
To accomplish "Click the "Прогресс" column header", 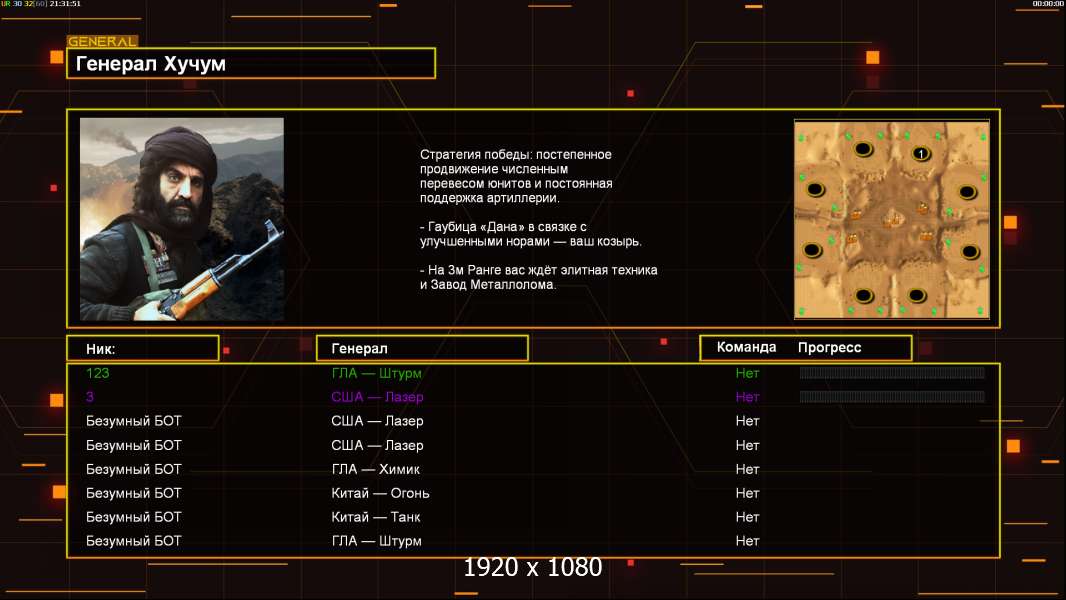I will point(829,348).
